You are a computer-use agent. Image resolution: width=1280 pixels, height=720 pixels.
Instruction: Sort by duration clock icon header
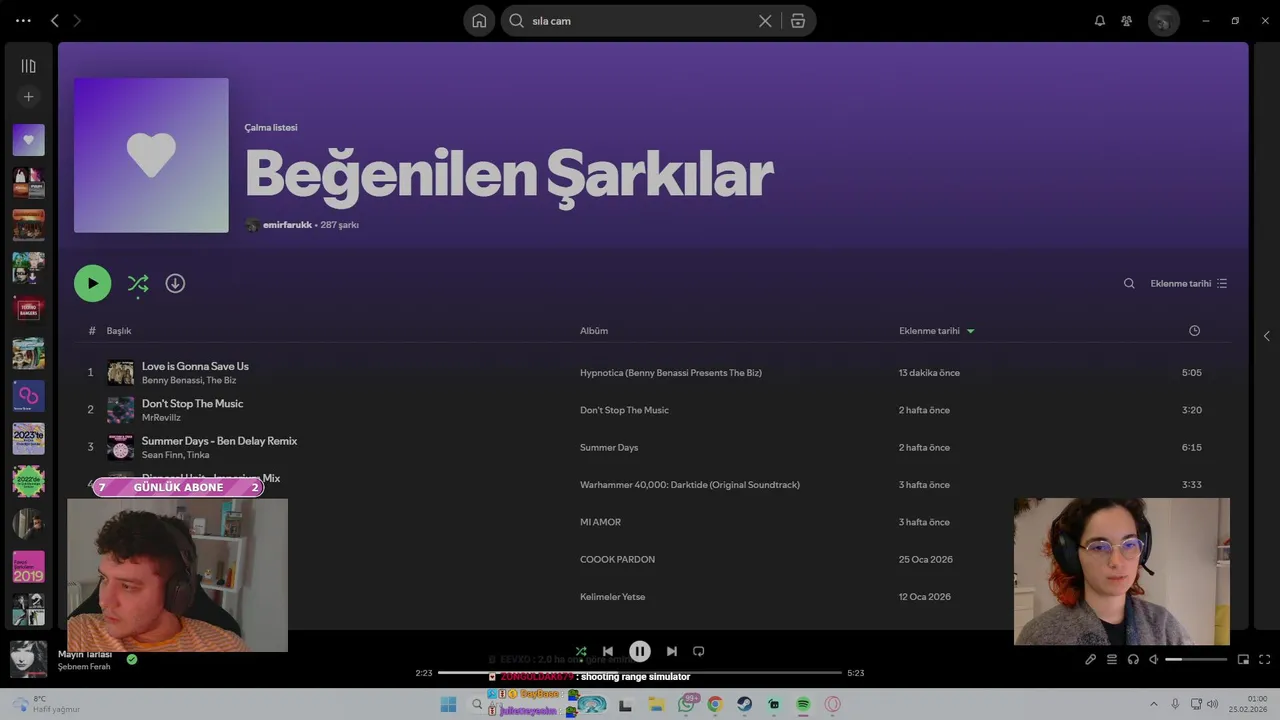pos(1194,331)
